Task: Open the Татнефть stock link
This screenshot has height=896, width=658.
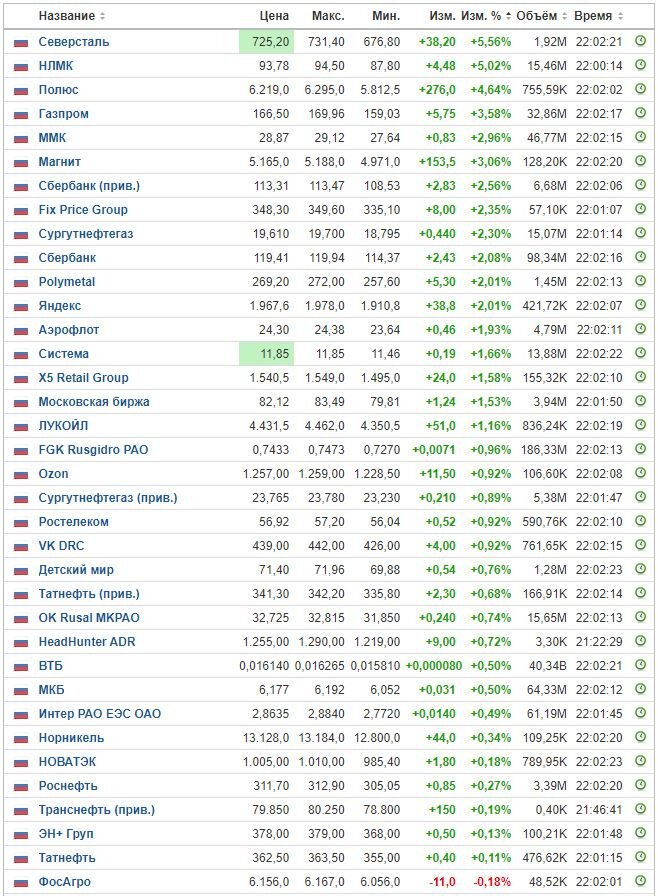Action: [67, 858]
